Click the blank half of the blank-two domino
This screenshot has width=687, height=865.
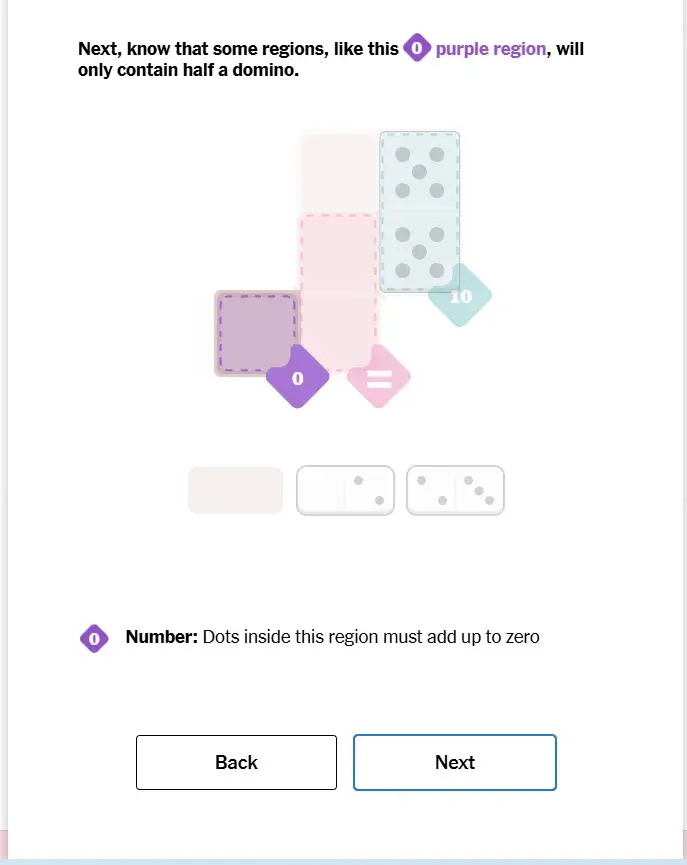point(322,491)
